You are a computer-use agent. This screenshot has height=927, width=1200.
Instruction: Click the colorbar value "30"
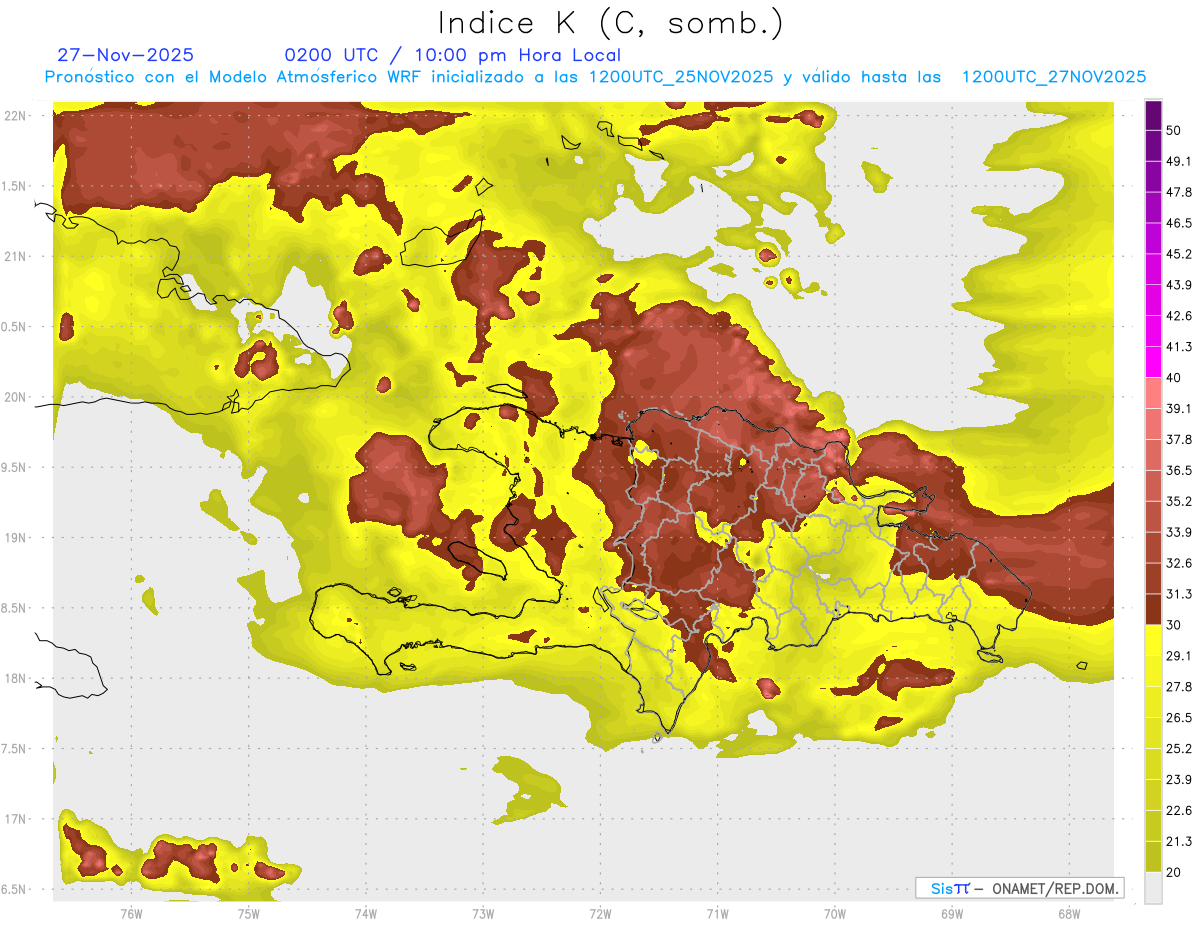coord(1173,625)
